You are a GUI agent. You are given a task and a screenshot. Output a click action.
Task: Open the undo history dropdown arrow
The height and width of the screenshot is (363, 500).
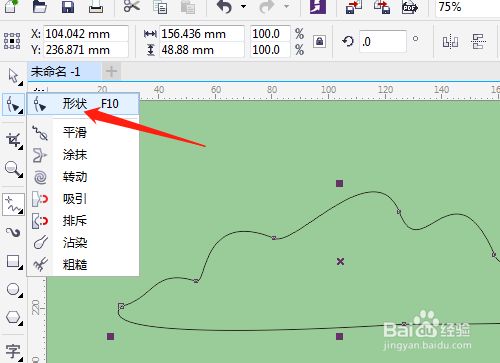[244, 6]
